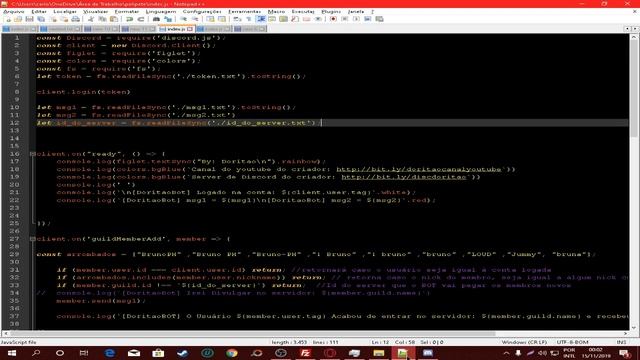Click line number 29 in the margin
The image size is (640, 360).
tap(15, 254)
